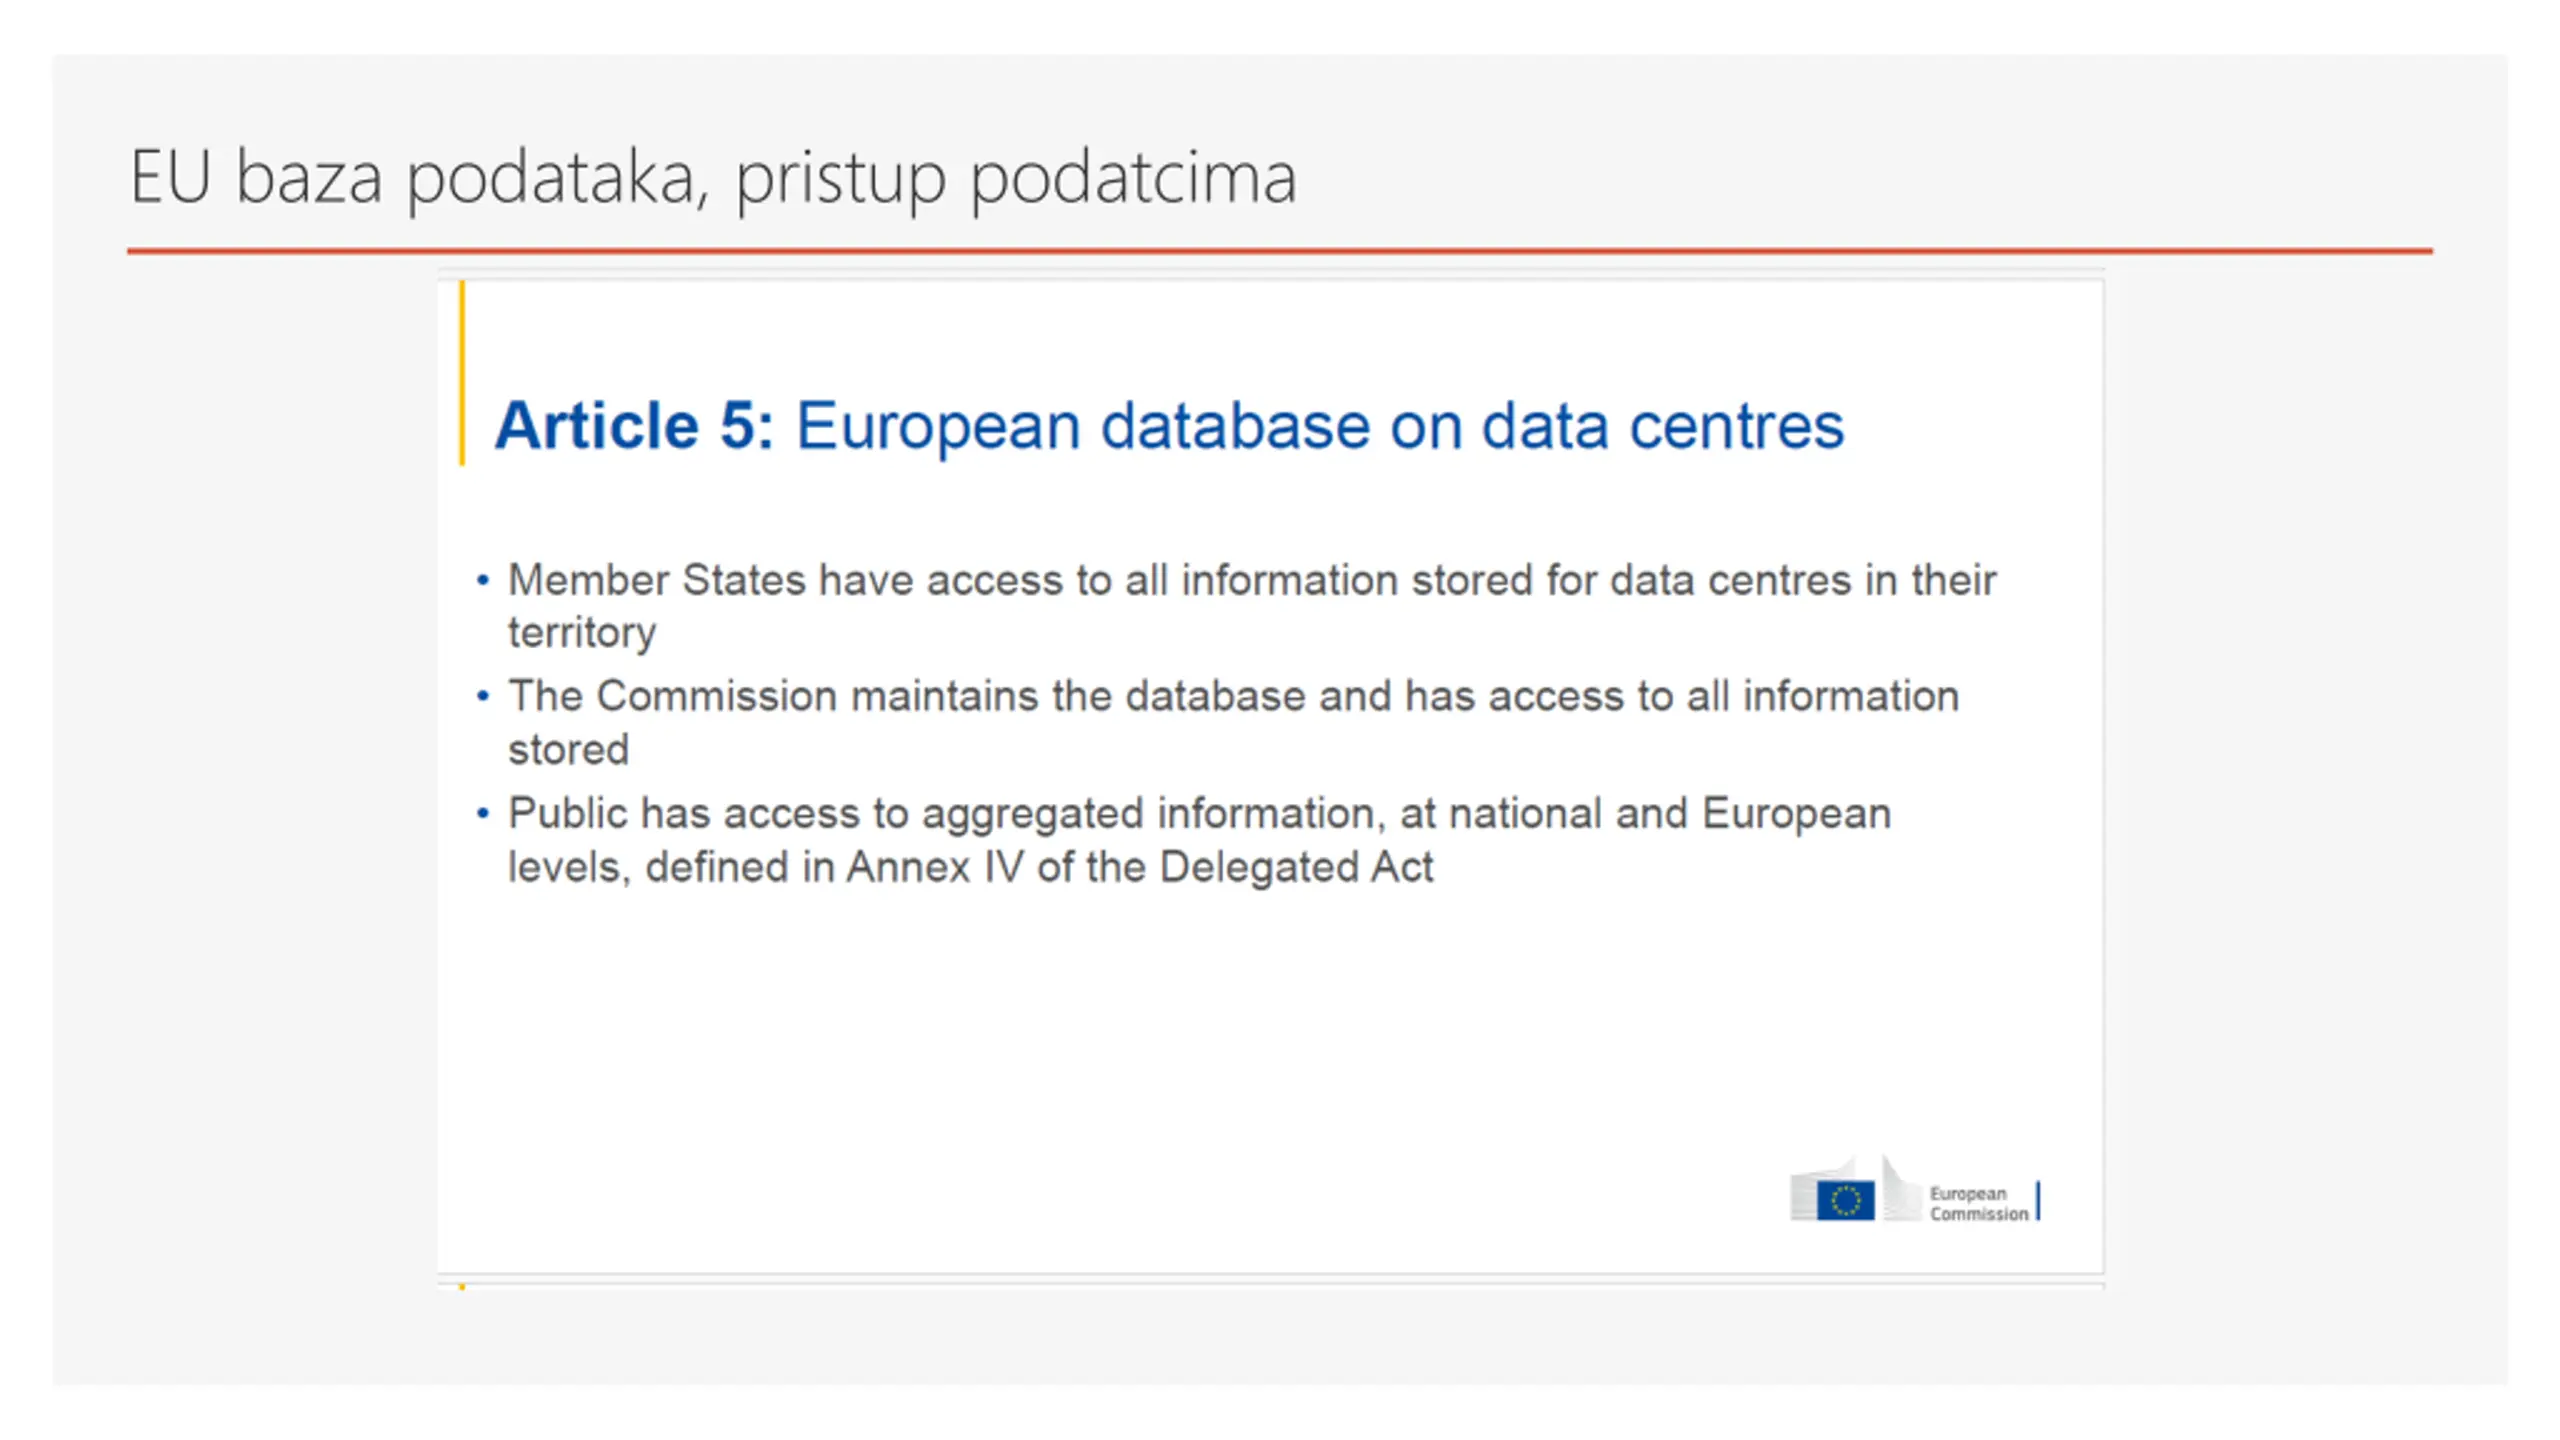Click the red horizontal divider under the title
This screenshot has width=2560, height=1440.
tap(1279, 251)
